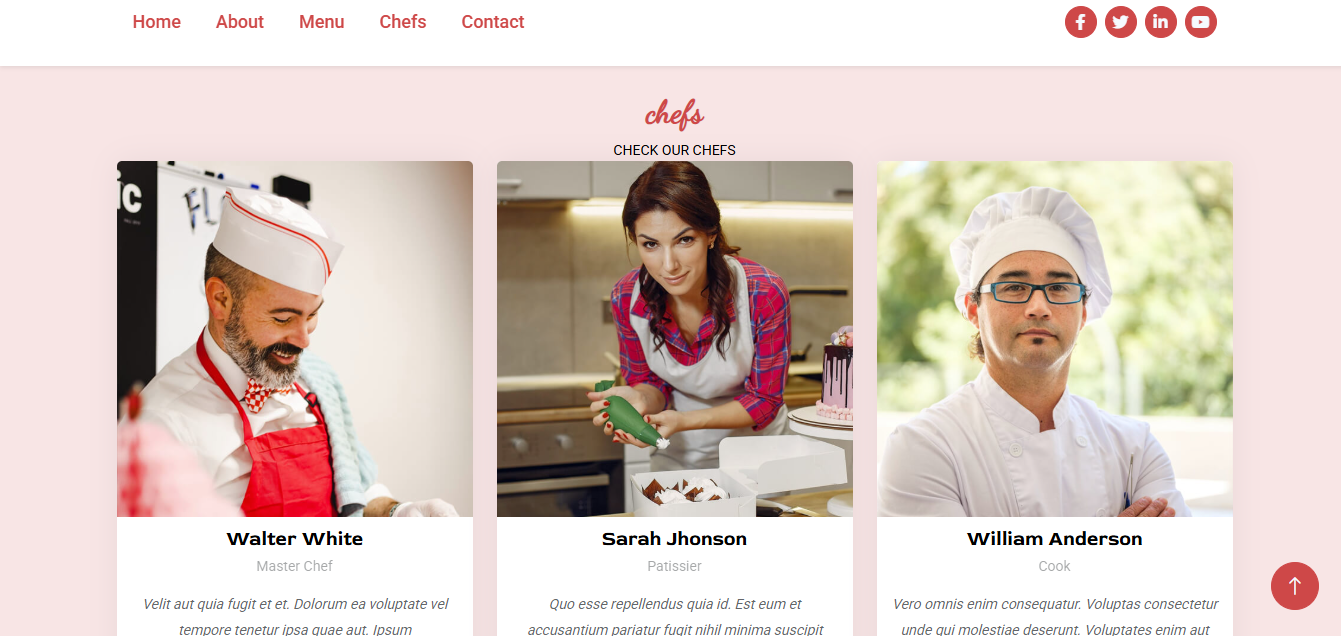1341x636 pixels.
Task: Click the Master Chef role label
Action: coord(295,566)
